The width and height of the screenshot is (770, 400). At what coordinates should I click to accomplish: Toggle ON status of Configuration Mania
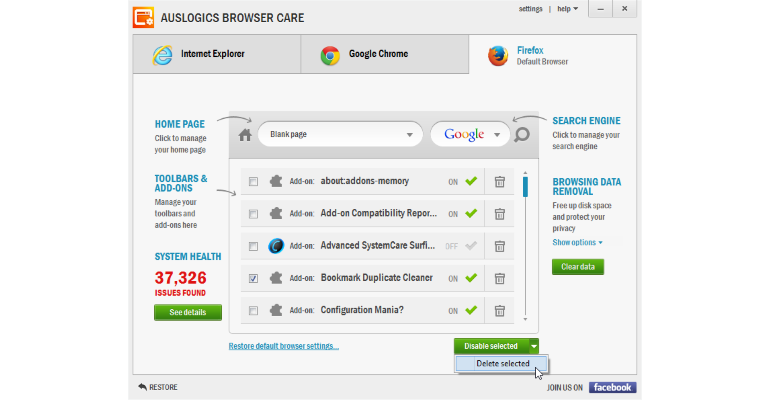coord(463,311)
